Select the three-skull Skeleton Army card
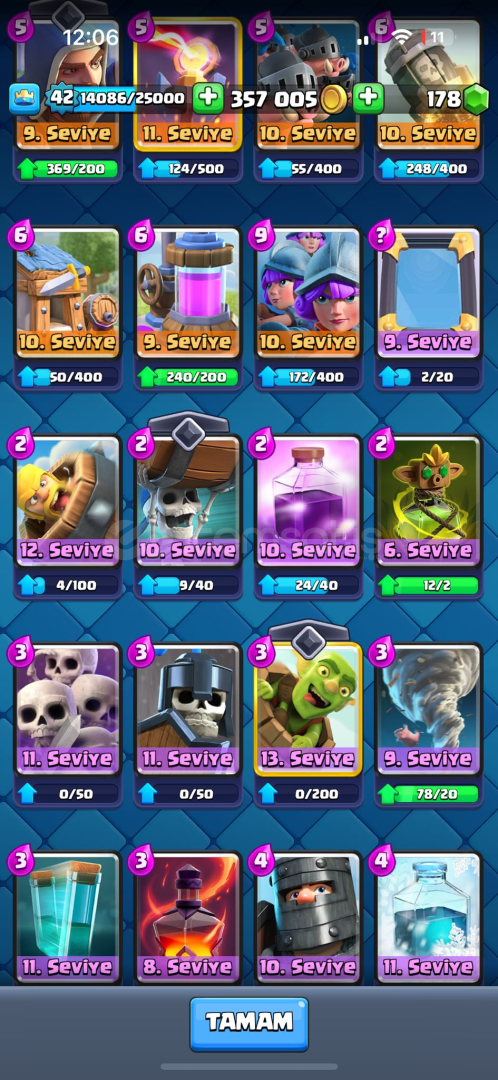Image resolution: width=498 pixels, height=1080 pixels. [x=68, y=710]
